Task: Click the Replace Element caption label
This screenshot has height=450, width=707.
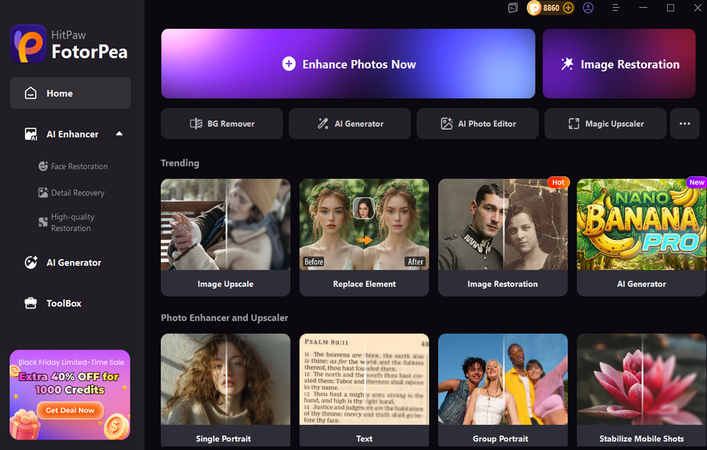Action: [x=364, y=284]
